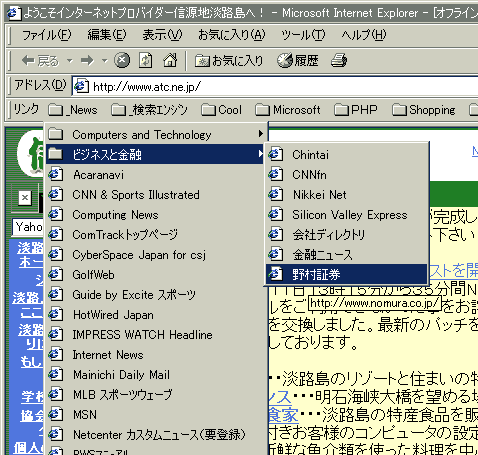Select the Computing News bookmark
The width and height of the screenshot is (478, 455).
click(x=156, y=215)
